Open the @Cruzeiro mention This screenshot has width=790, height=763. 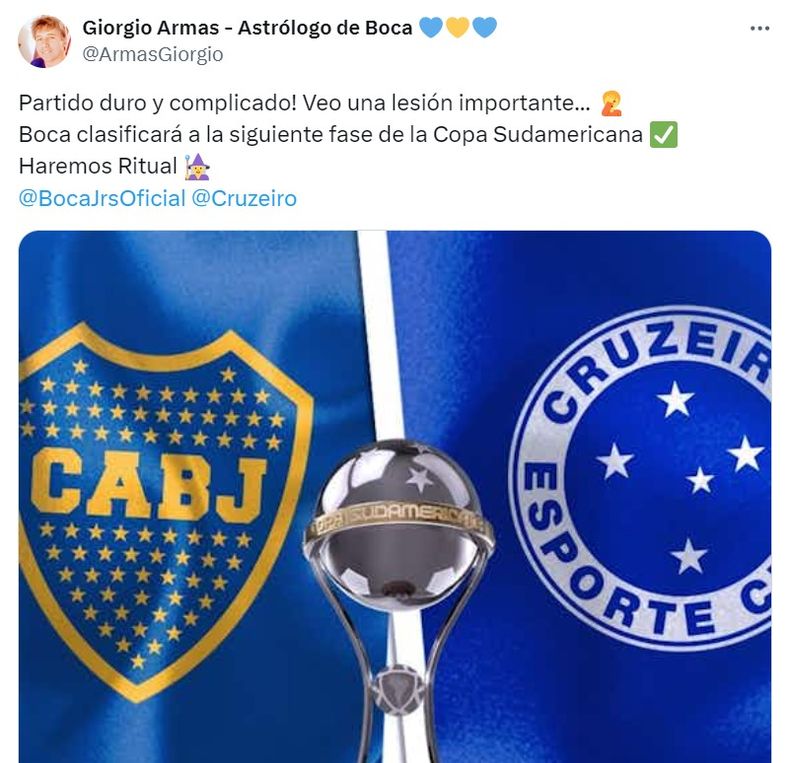point(244,198)
